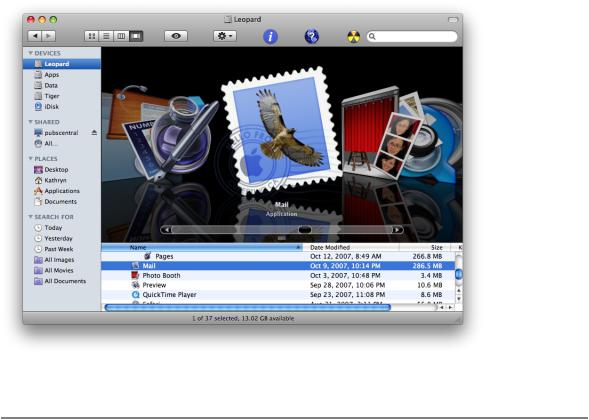Click the globe question mark toolbar icon
This screenshot has width=589, height=420.
point(312,36)
